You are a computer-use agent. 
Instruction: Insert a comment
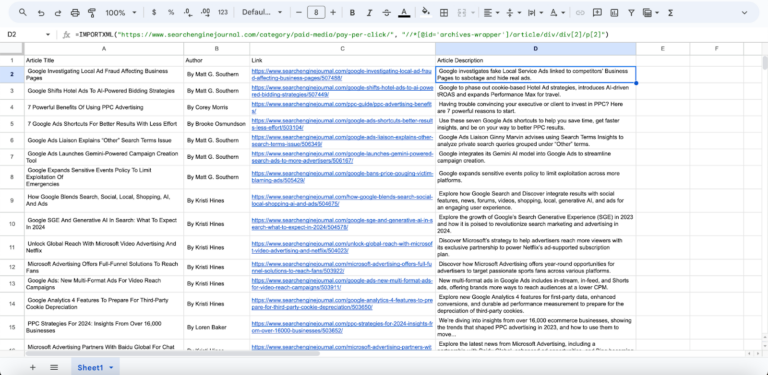coord(597,13)
